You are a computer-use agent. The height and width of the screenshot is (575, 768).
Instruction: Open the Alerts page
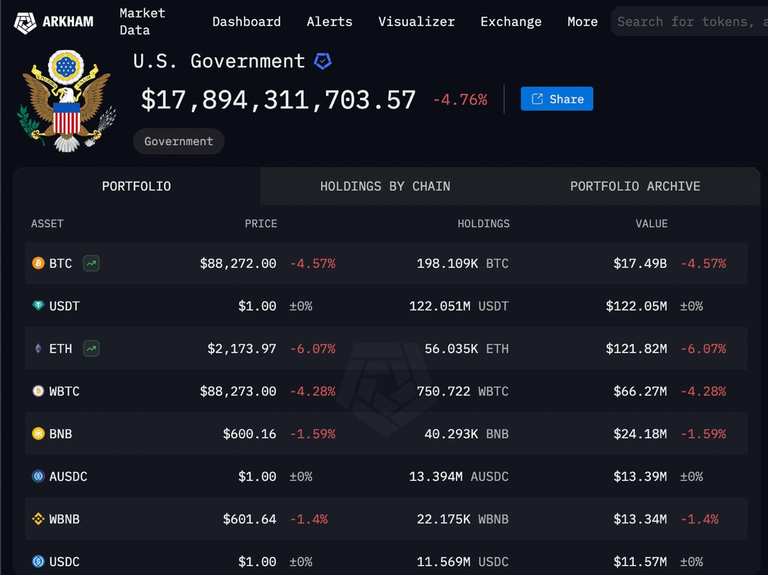[x=330, y=22]
